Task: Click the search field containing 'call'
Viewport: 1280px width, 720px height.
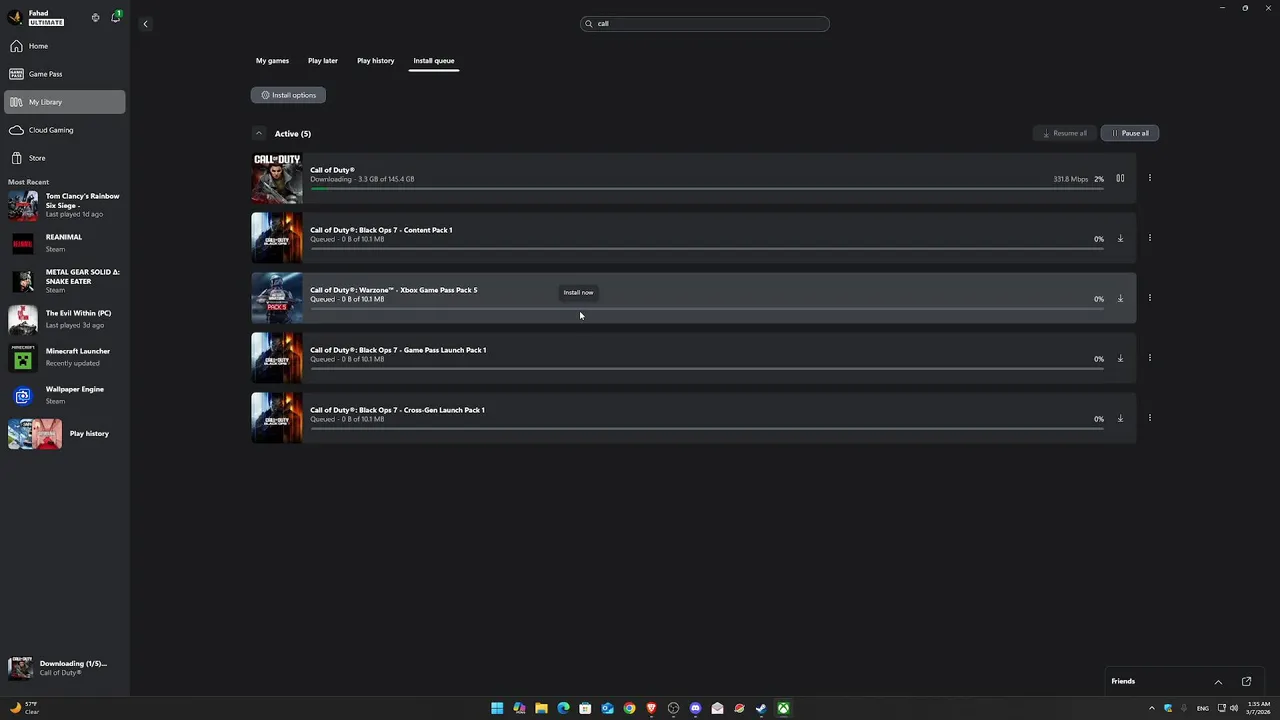Action: click(x=705, y=24)
